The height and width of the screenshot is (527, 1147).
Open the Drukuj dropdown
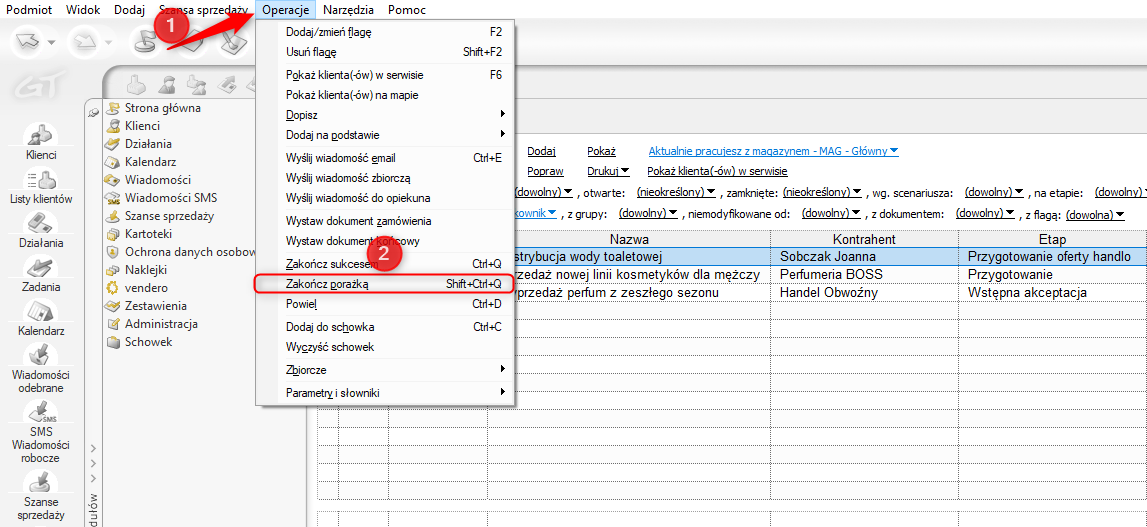pos(609,171)
